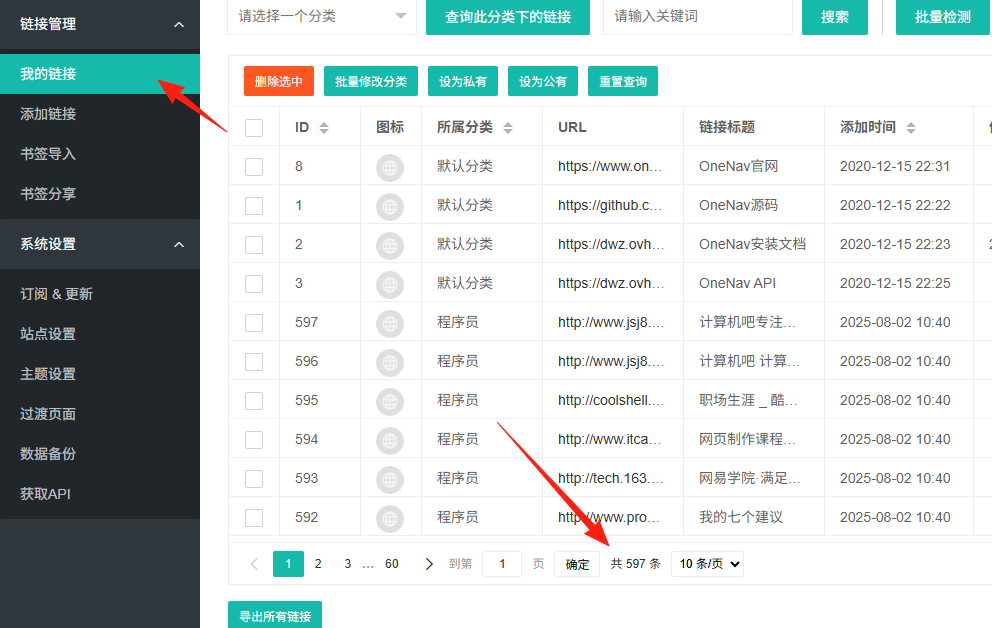
Task: Check the box for row ID 593
Action: (x=254, y=479)
